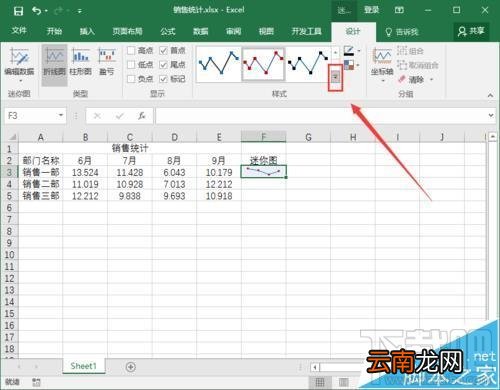Screen dimensions: 500x390
Task: Add a new sheet with the plus icon
Action: click(x=131, y=367)
